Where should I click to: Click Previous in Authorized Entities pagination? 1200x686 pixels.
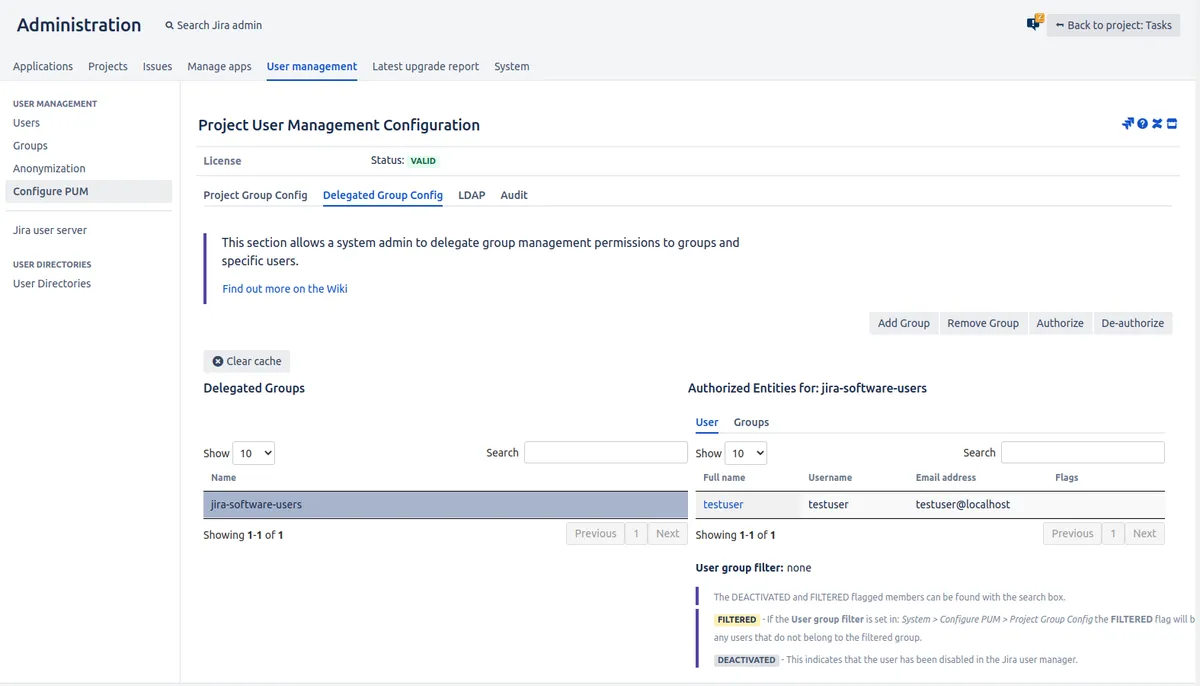click(1073, 534)
